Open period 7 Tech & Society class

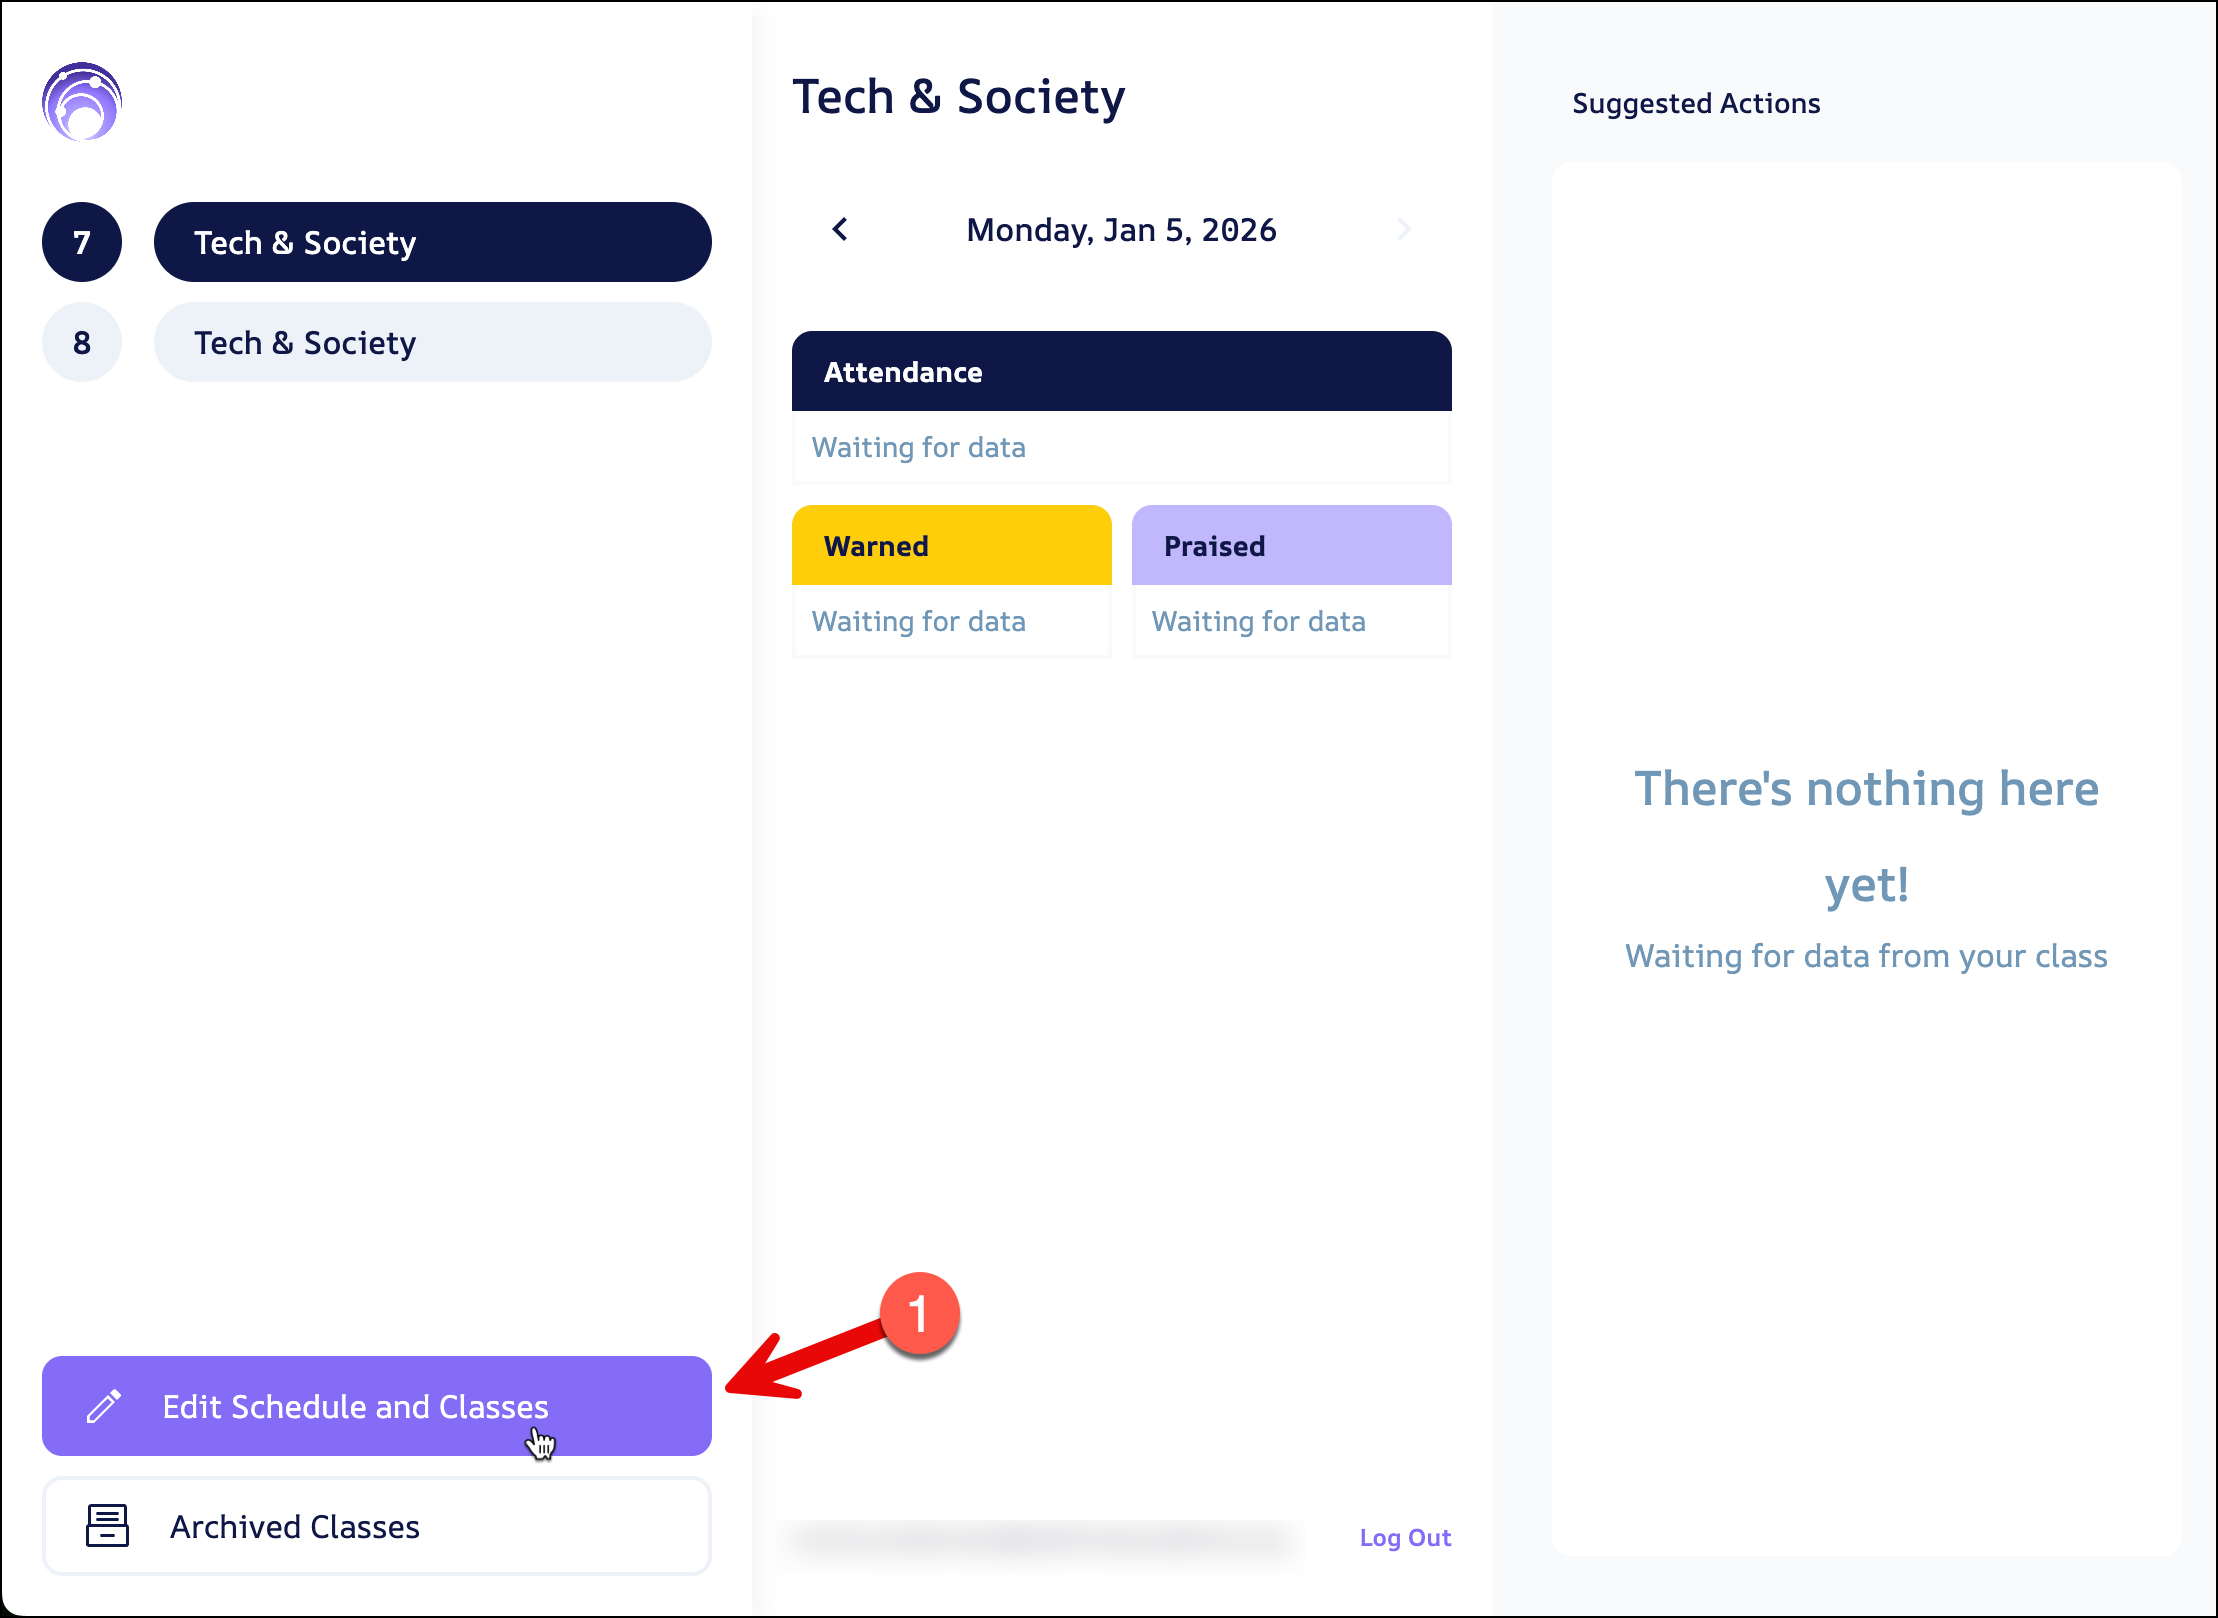tap(432, 242)
